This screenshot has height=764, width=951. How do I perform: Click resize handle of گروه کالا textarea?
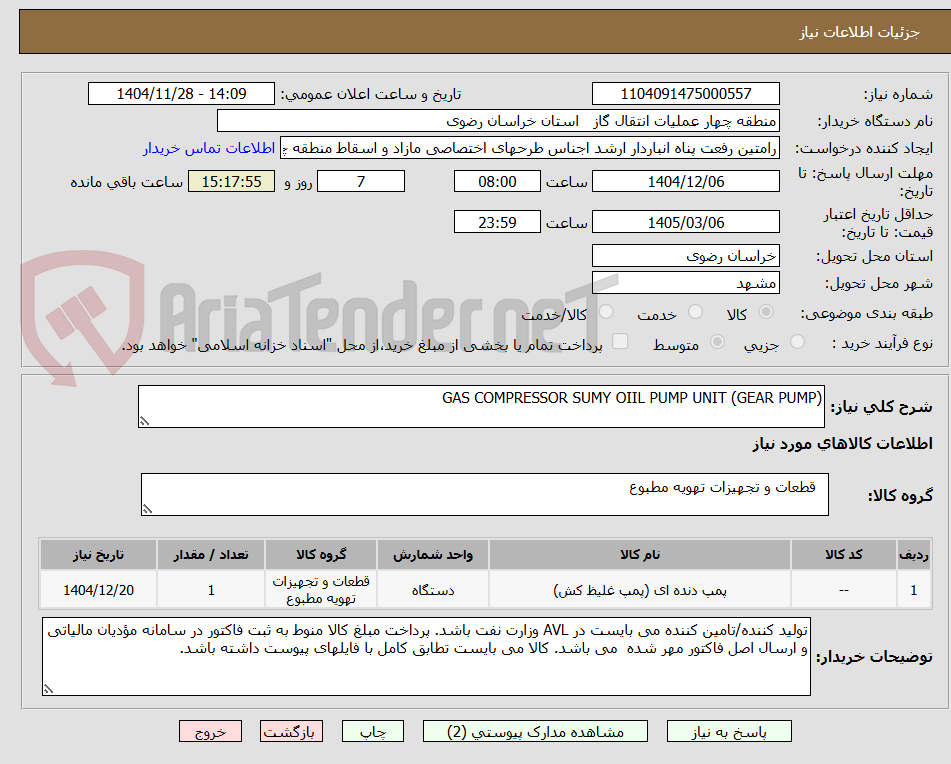(x=147, y=509)
